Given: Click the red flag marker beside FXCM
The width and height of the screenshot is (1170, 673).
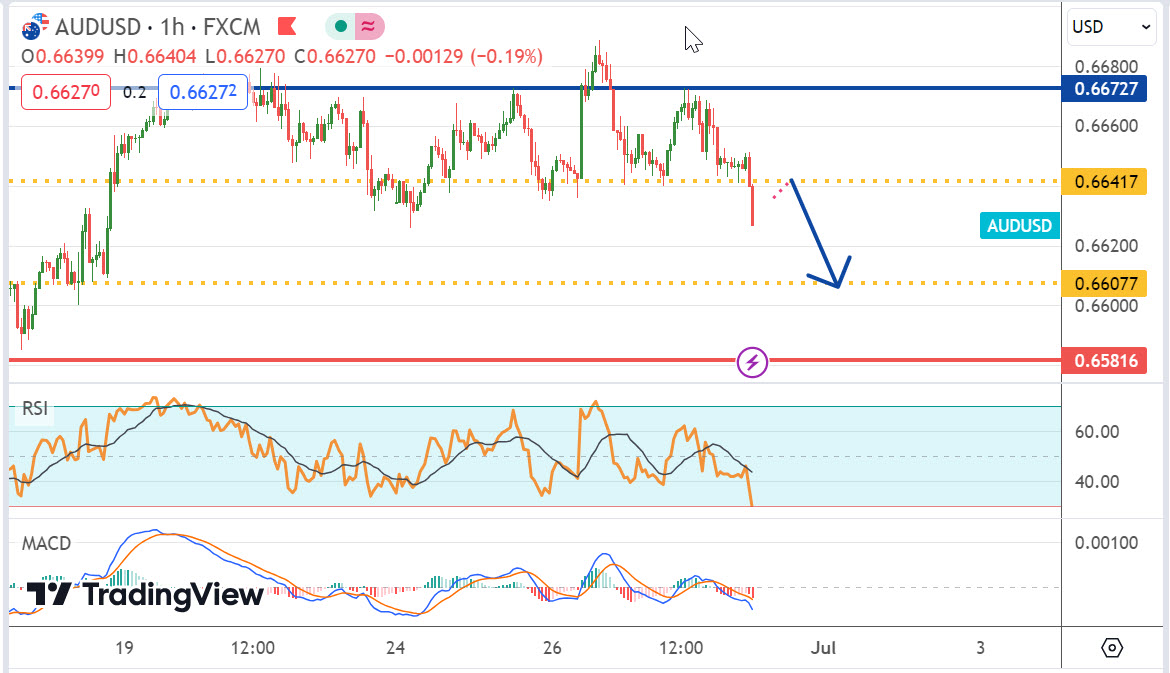Looking at the screenshot, I should (x=286, y=26).
